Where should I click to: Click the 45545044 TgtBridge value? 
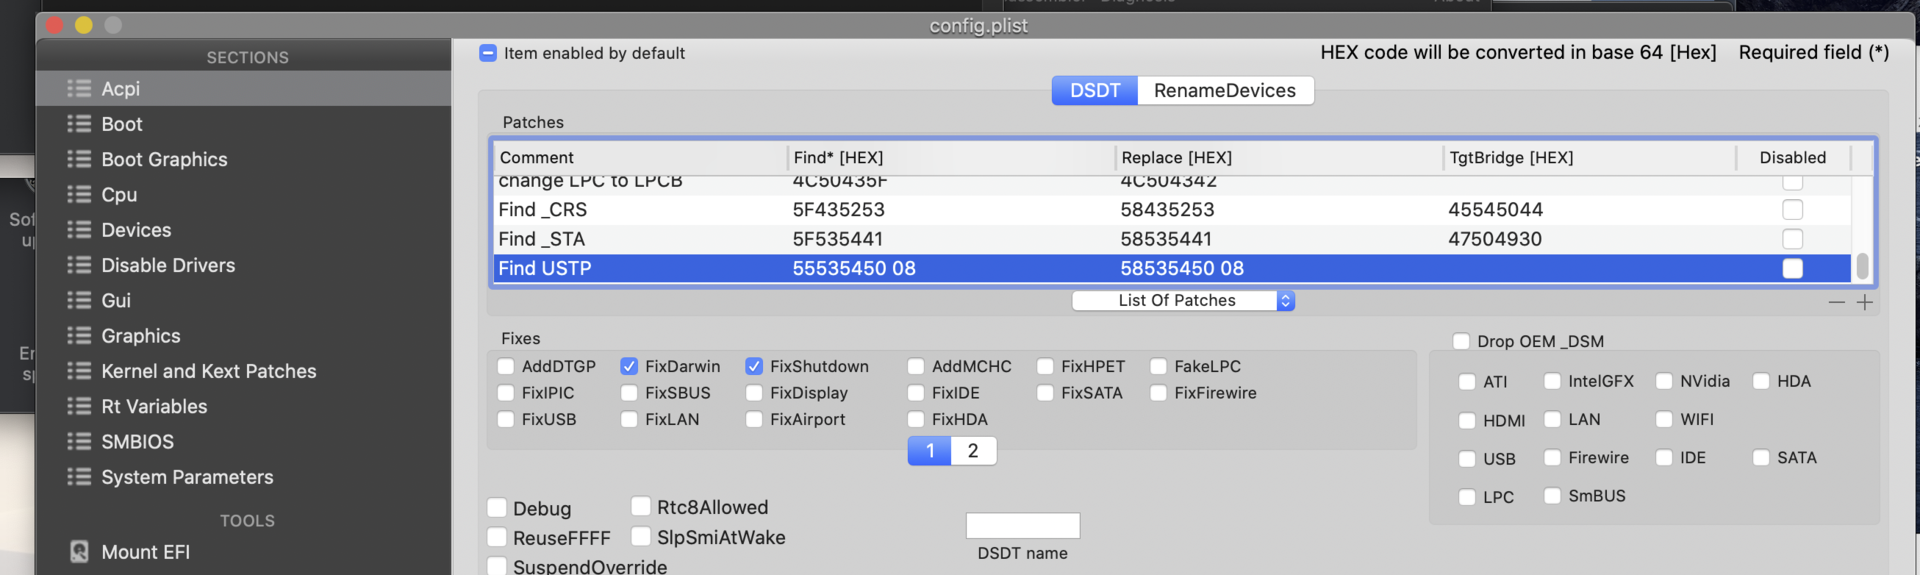[1495, 210]
